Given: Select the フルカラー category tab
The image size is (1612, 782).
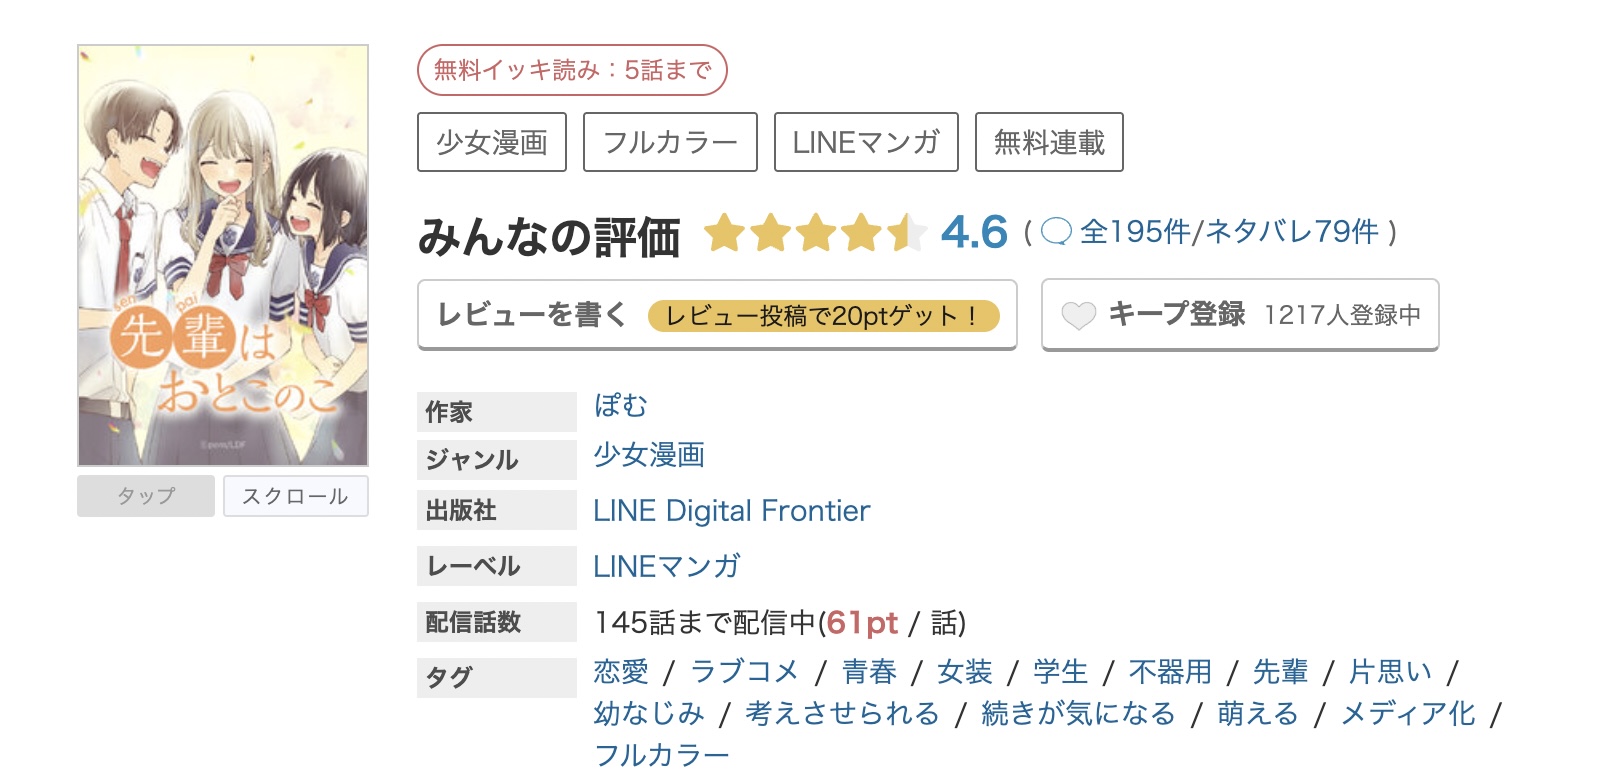Looking at the screenshot, I should pos(669,142).
